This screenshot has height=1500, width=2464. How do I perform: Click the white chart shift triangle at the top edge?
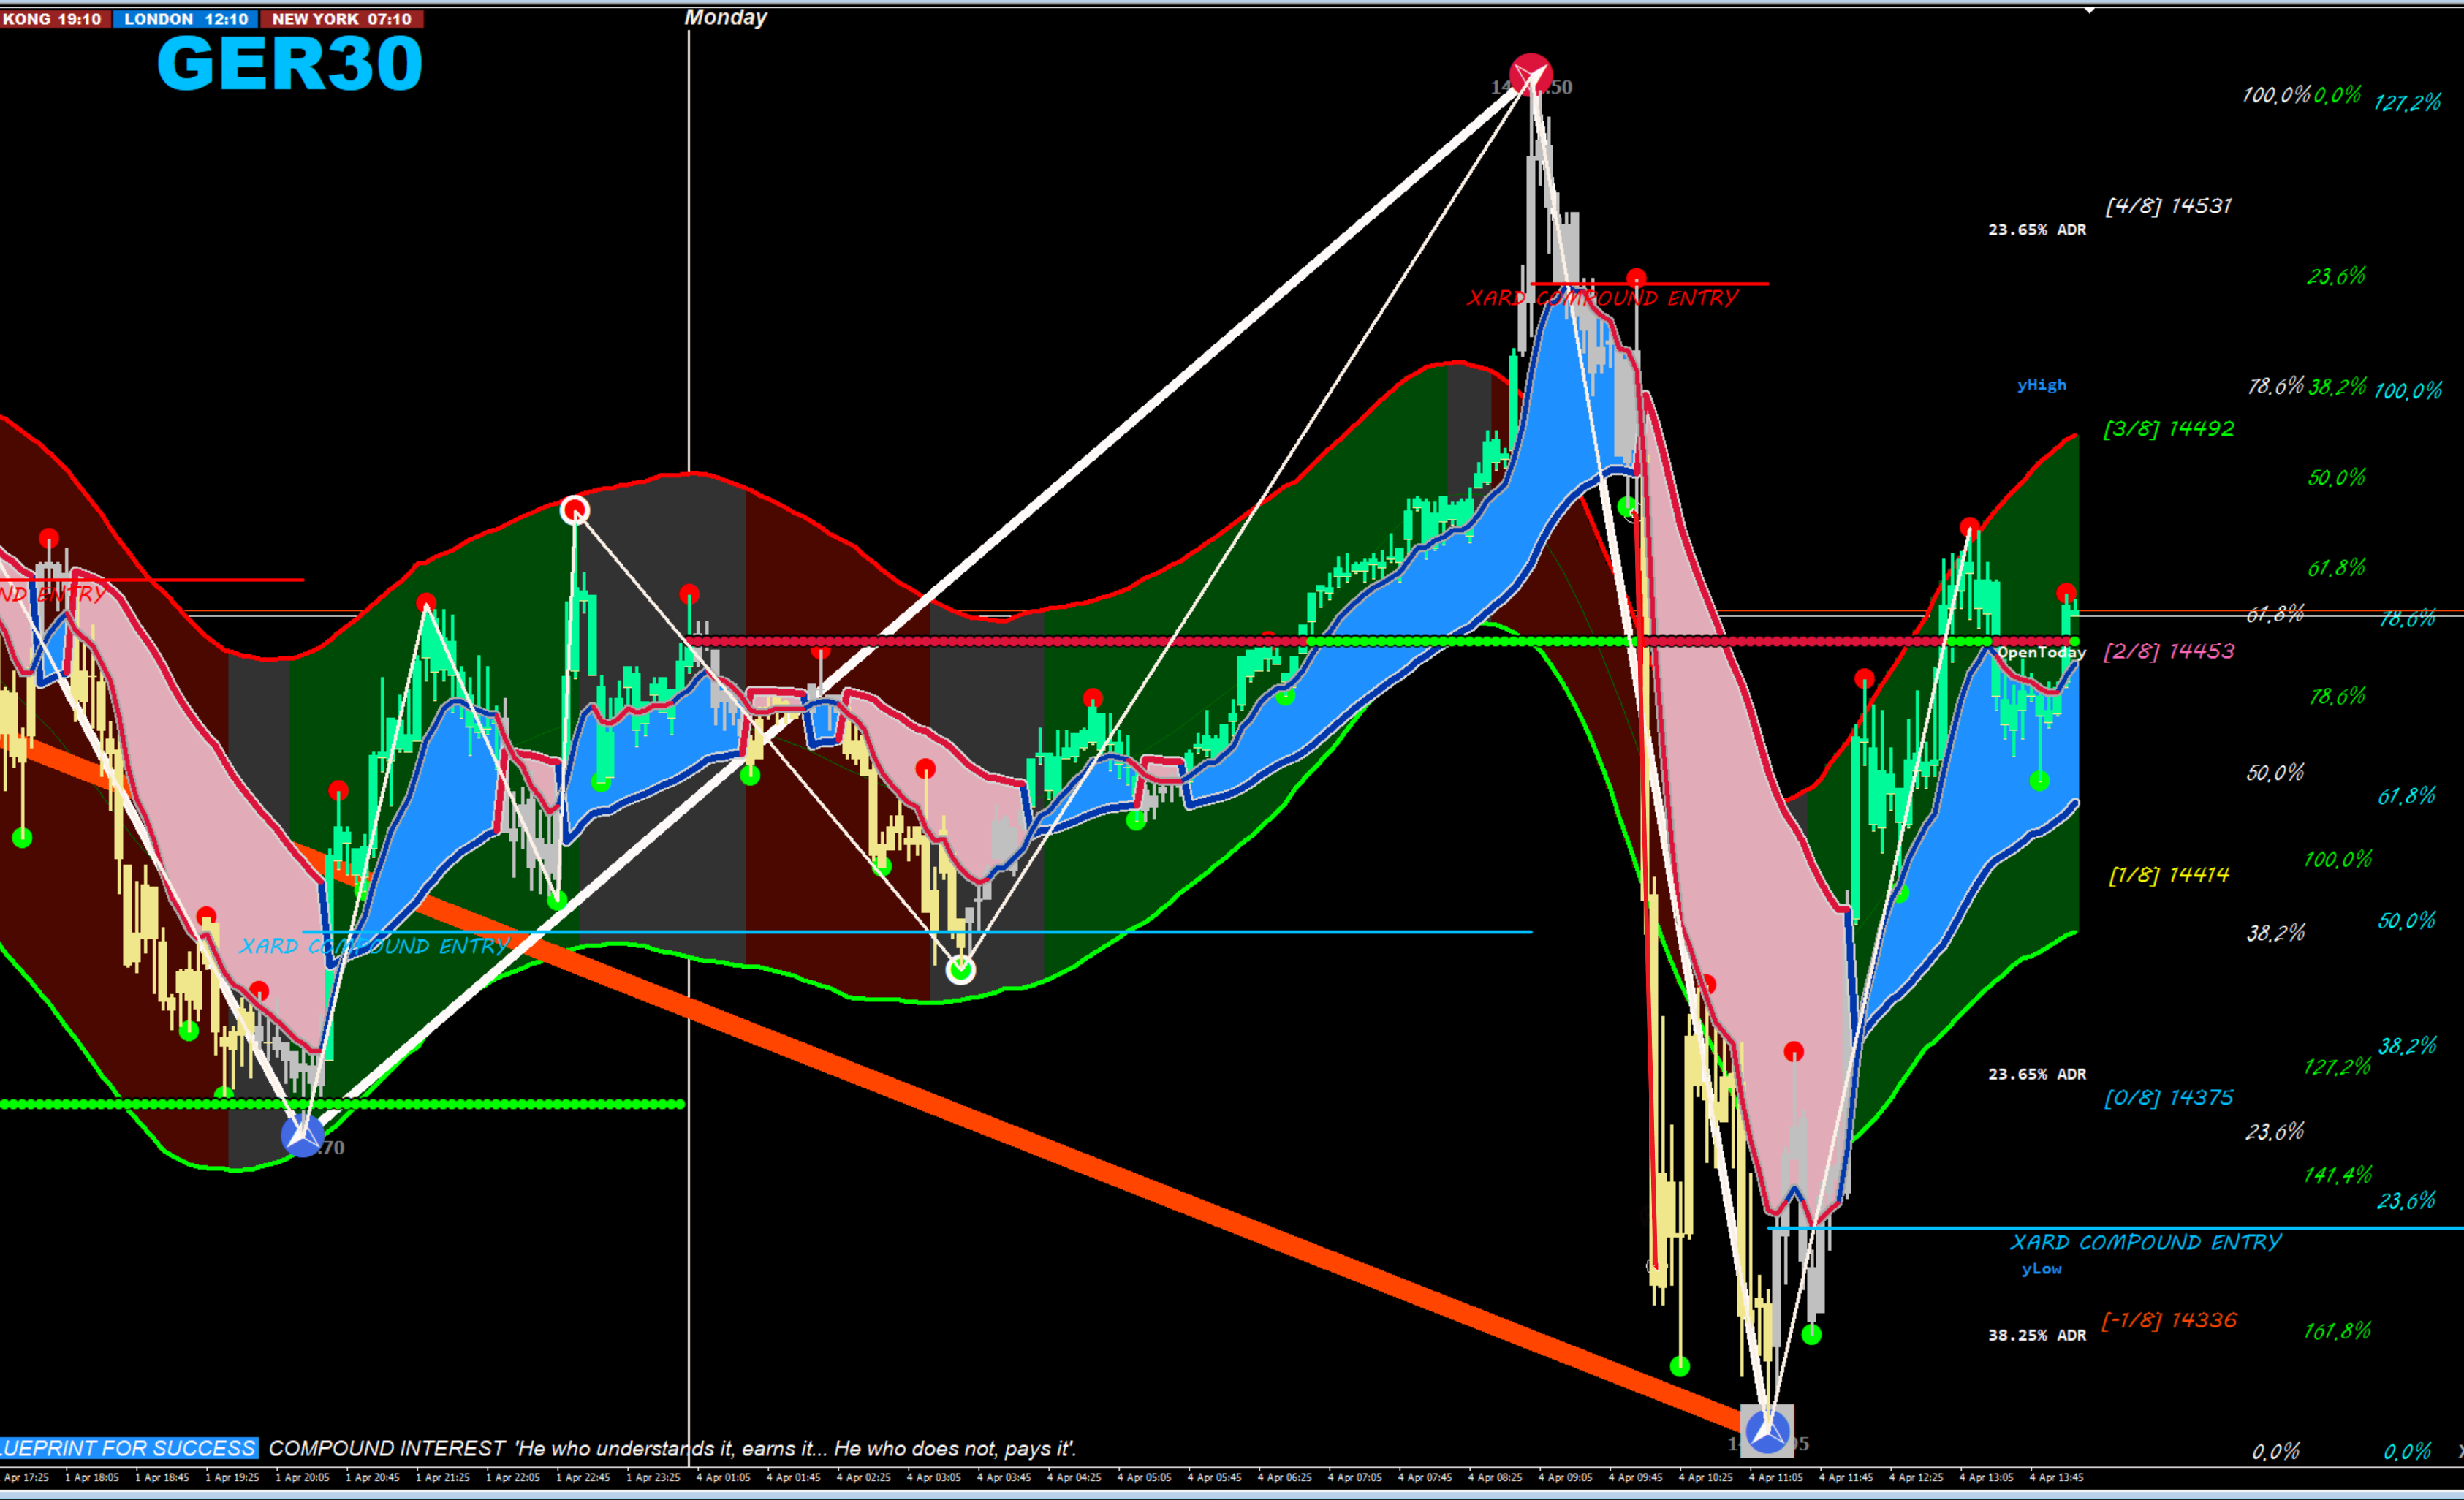tap(2089, 10)
